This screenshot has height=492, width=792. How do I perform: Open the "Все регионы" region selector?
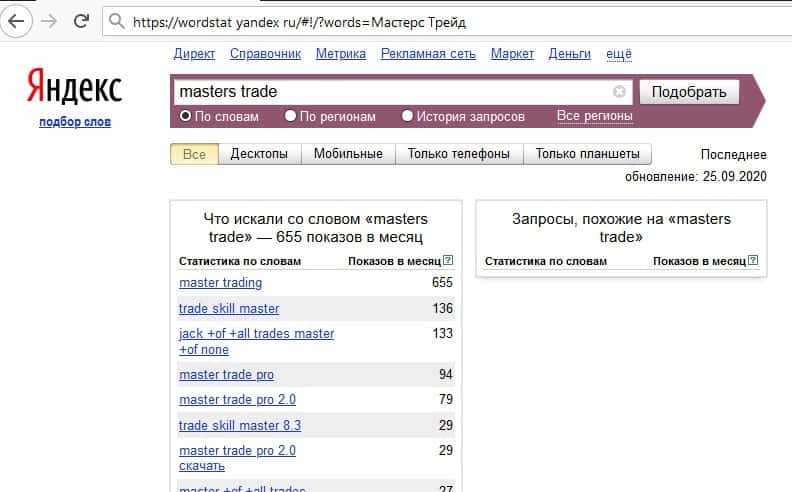click(594, 116)
